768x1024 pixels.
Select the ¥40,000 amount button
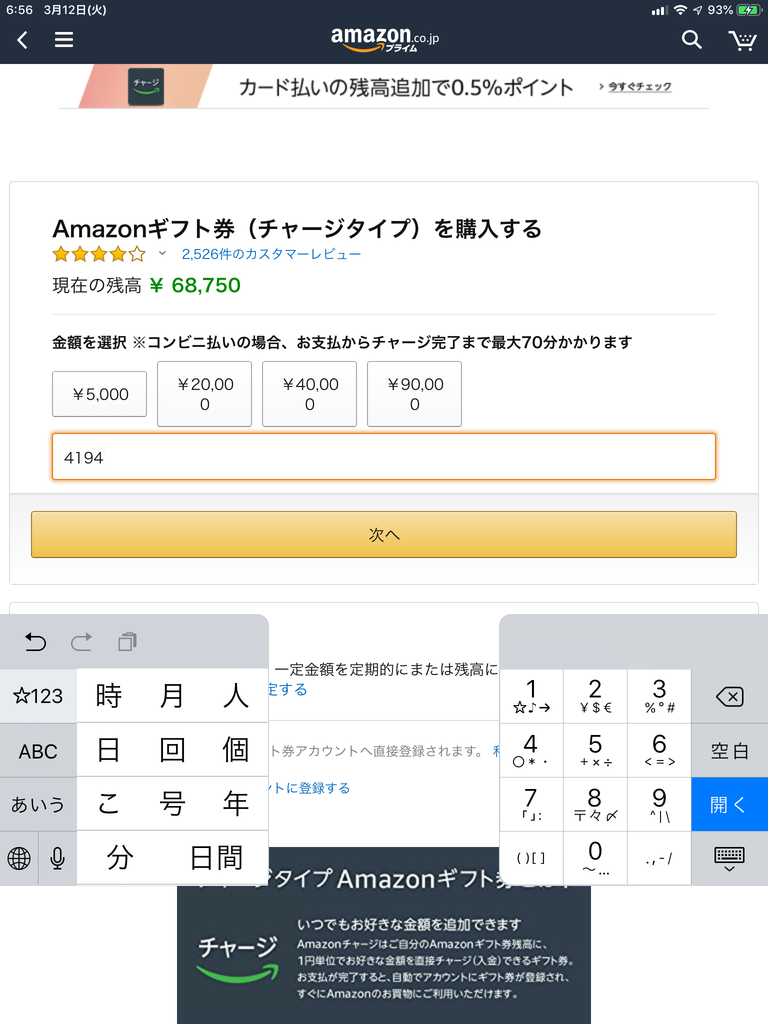click(310, 394)
